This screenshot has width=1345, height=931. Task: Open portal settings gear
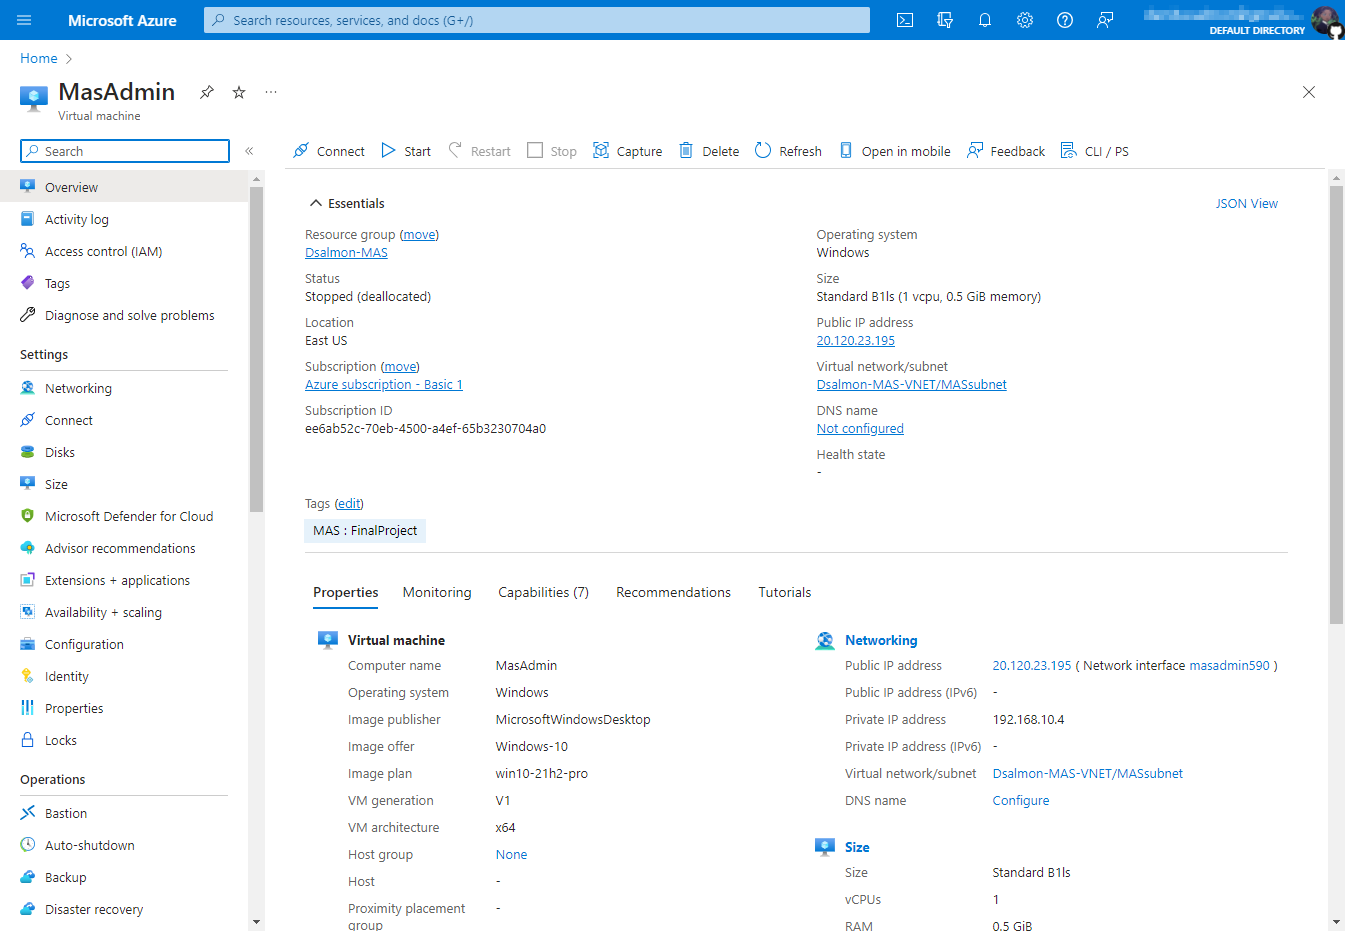pyautogui.click(x=1025, y=20)
